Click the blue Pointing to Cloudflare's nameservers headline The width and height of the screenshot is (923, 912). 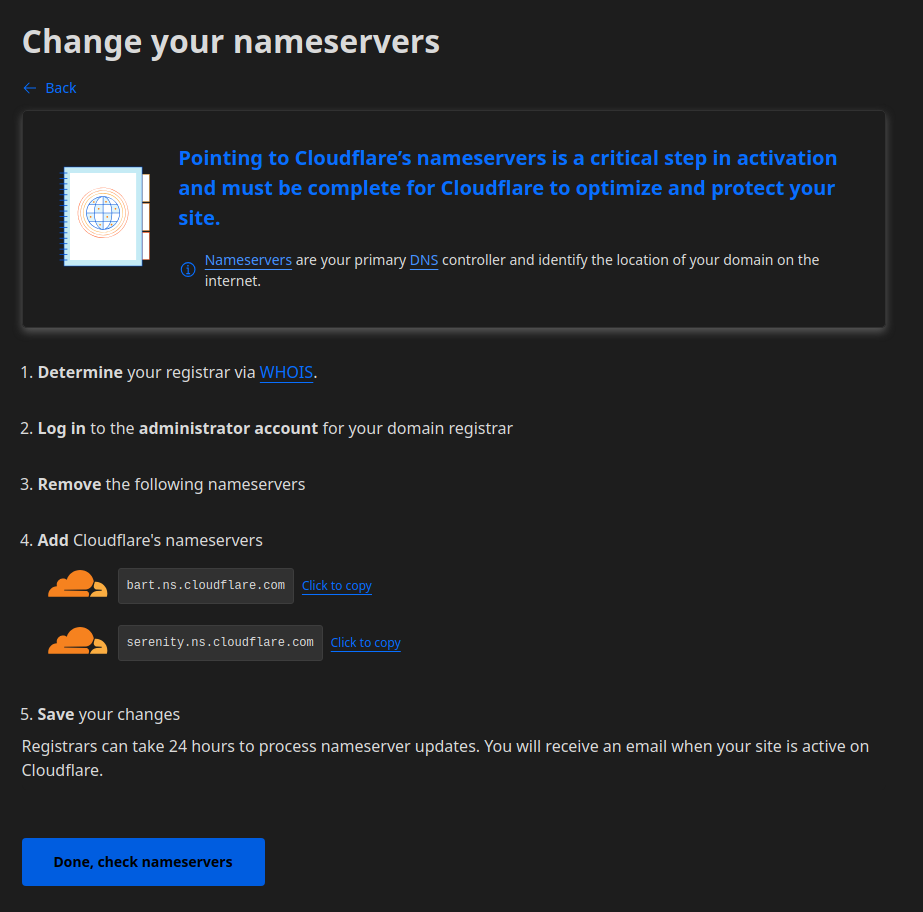pyautogui.click(x=507, y=187)
